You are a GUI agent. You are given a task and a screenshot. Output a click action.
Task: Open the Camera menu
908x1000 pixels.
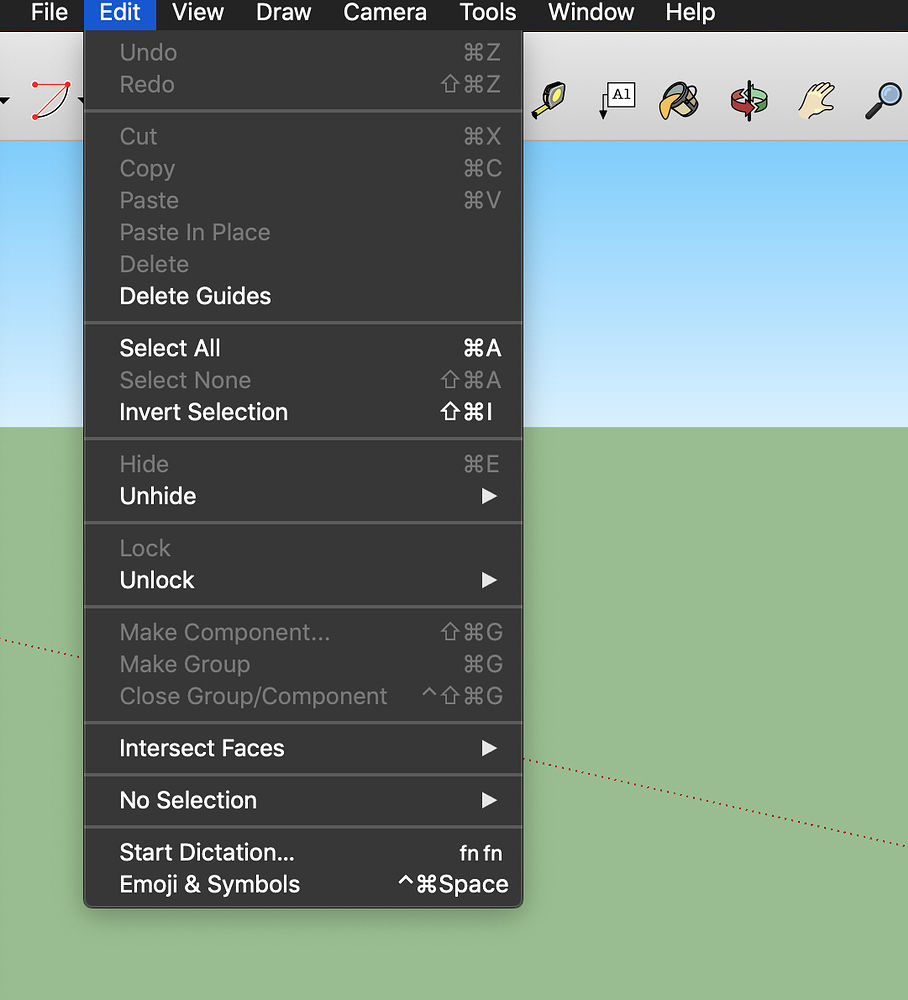tap(385, 14)
